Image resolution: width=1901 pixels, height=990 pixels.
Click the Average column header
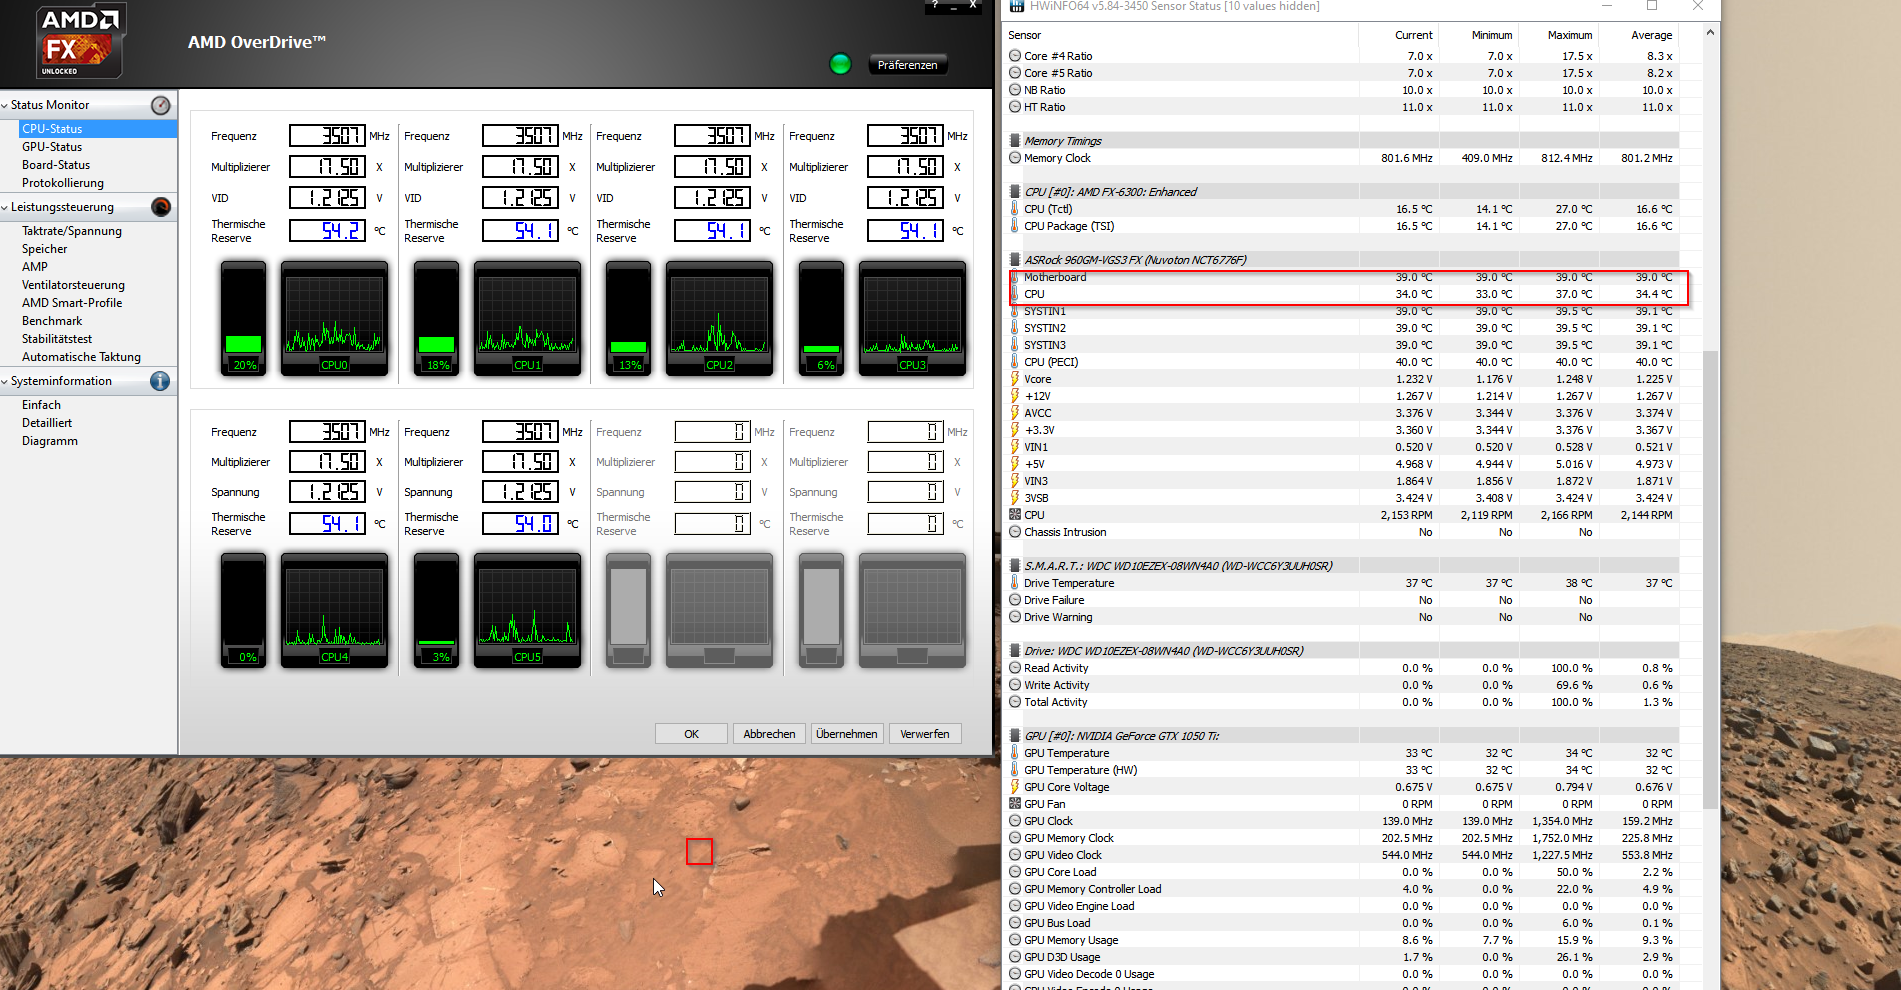1652,35
